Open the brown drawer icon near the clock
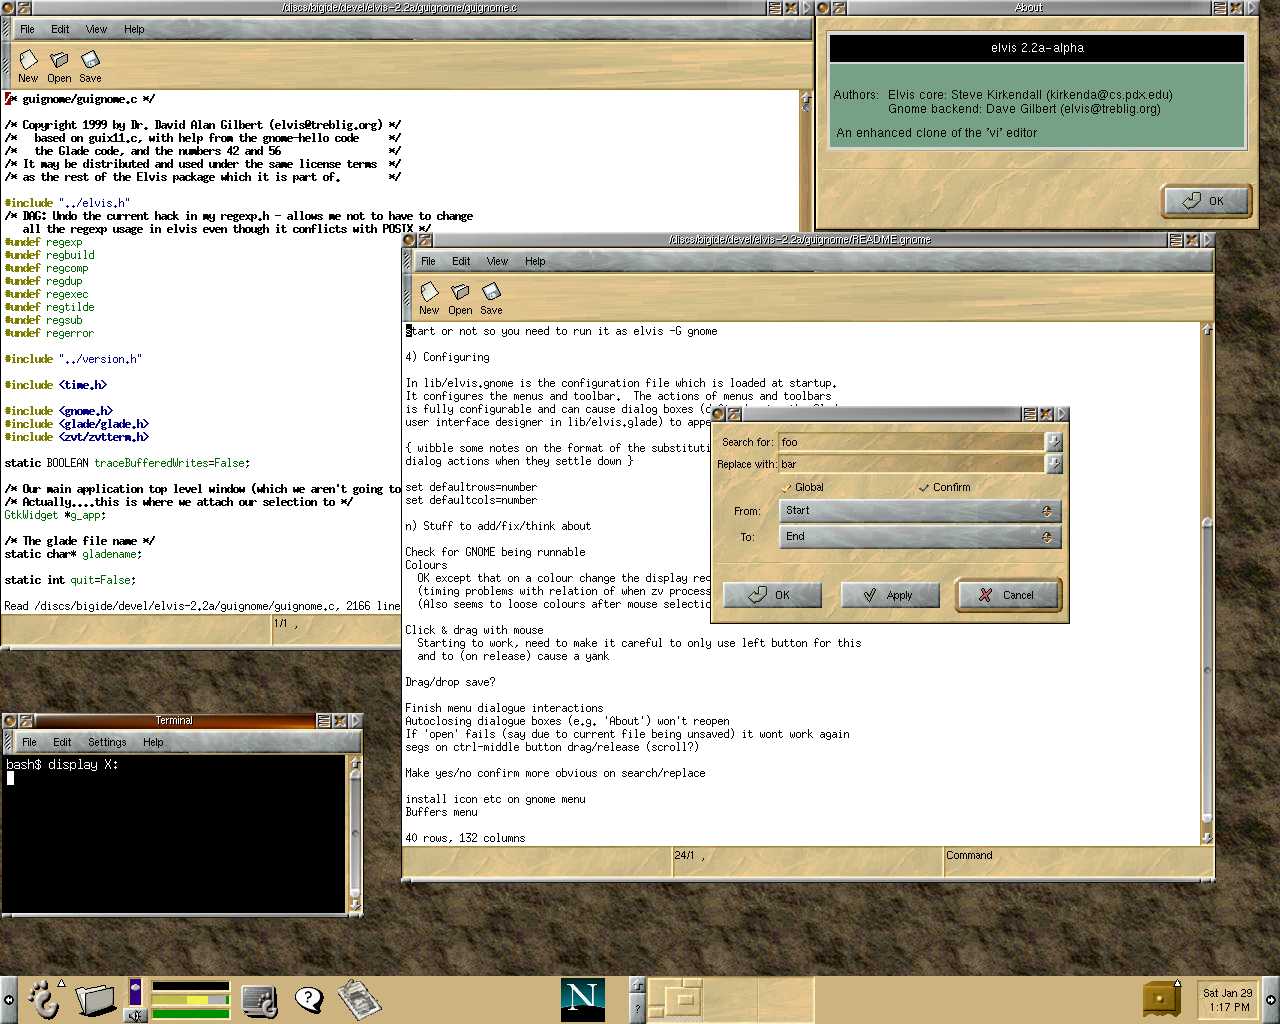The image size is (1280, 1024). pyautogui.click(x=1161, y=999)
